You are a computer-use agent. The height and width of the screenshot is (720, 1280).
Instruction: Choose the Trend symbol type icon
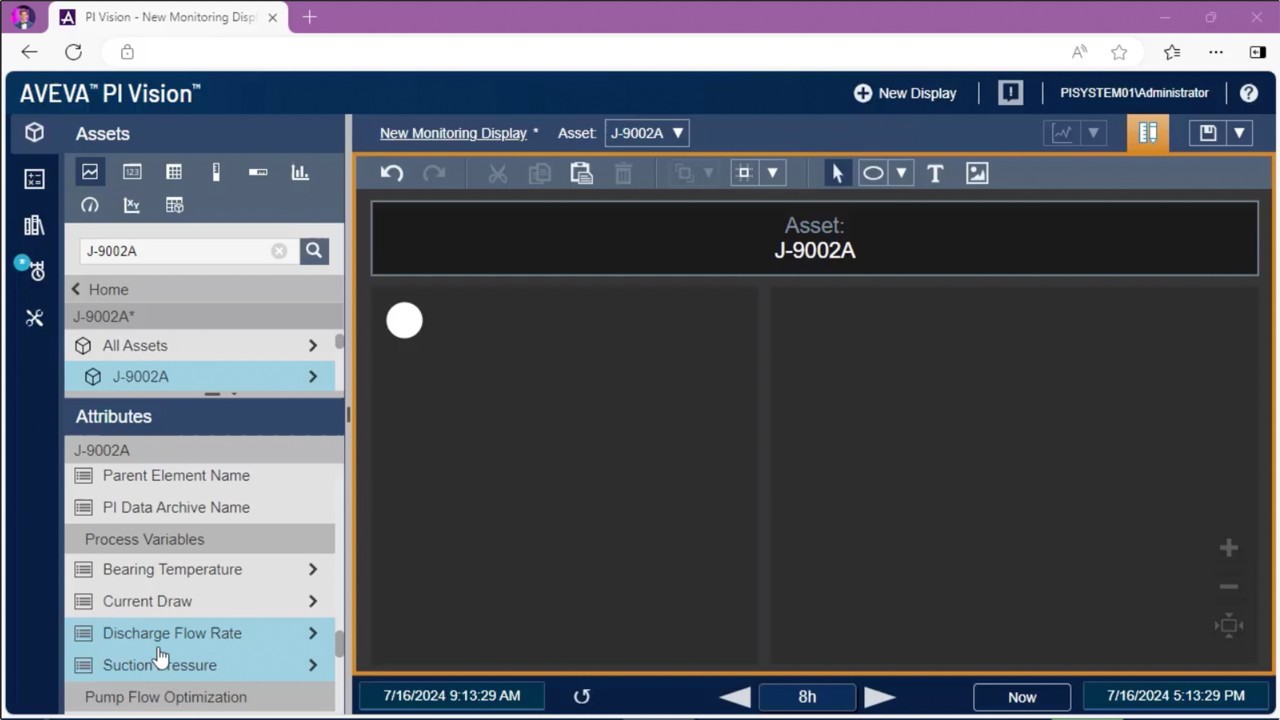(x=90, y=172)
